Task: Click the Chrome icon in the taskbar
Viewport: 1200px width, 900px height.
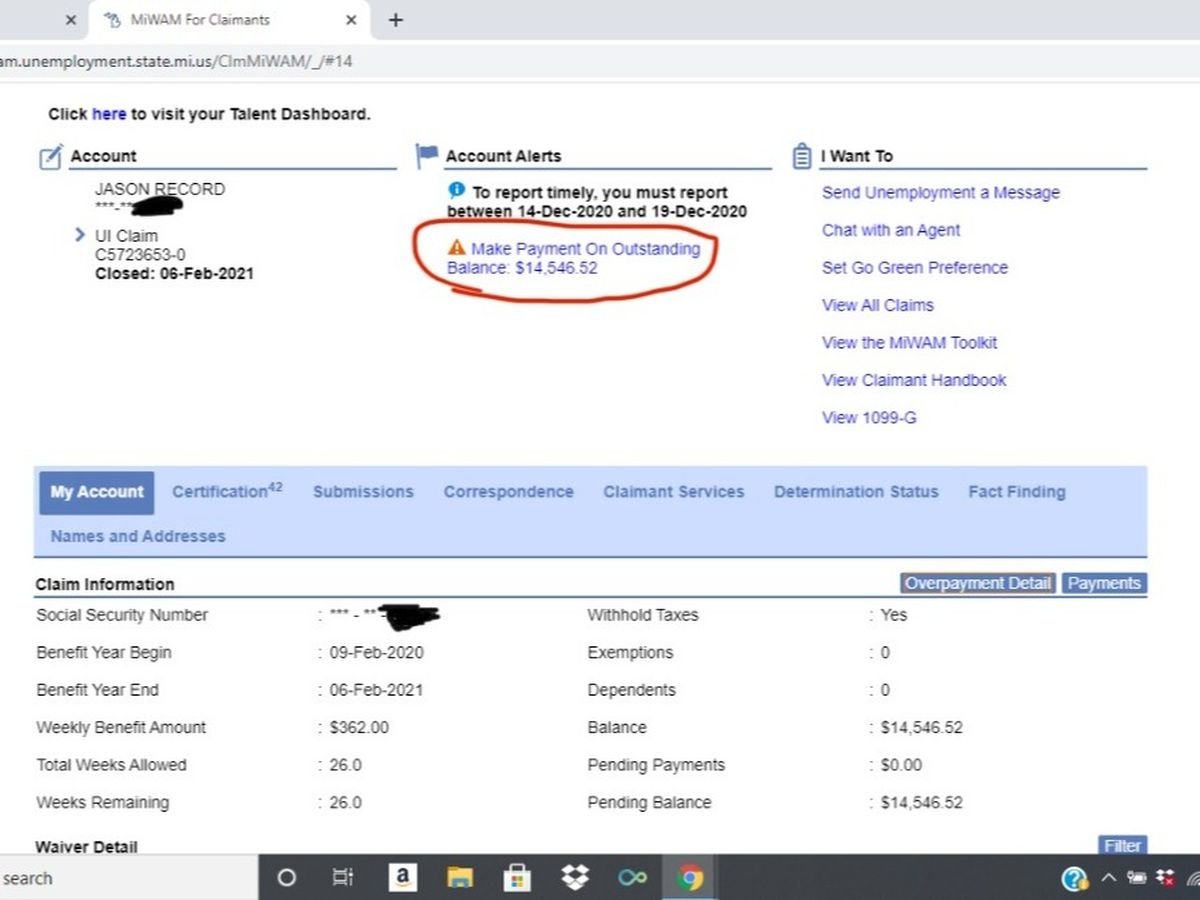Action: [x=689, y=878]
